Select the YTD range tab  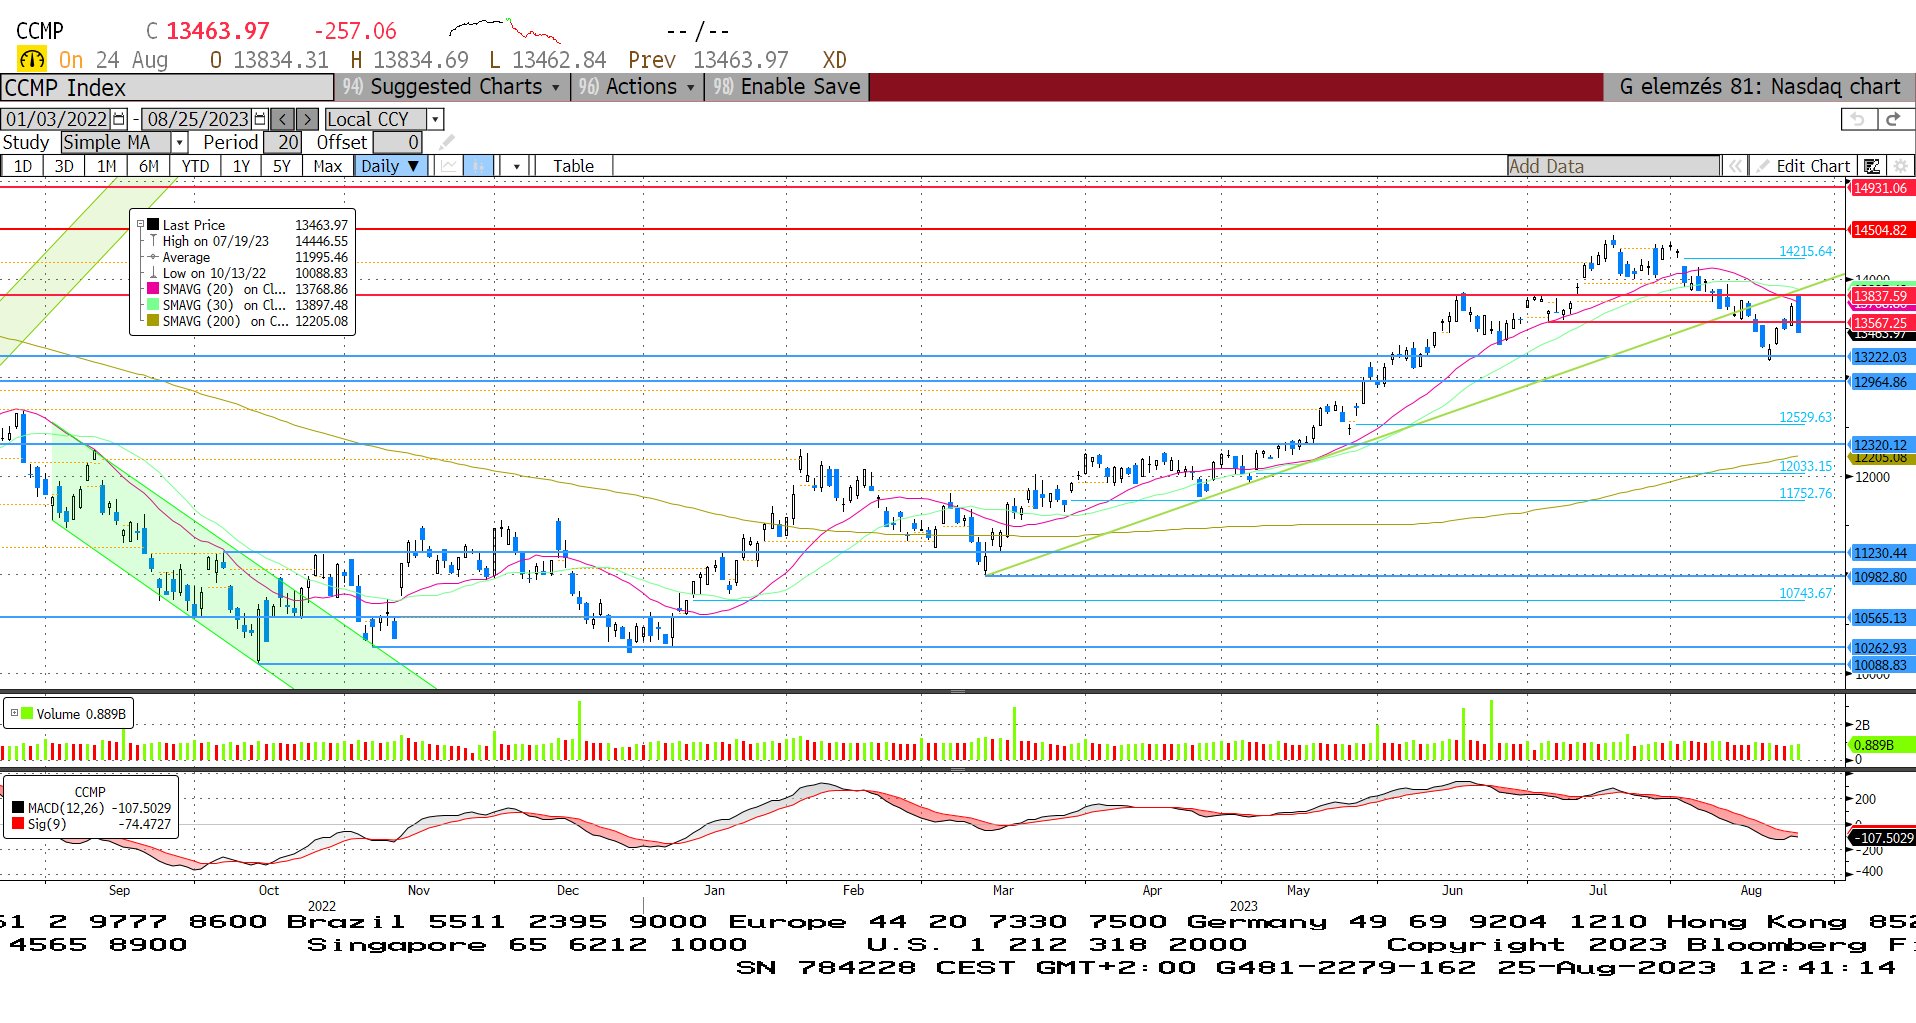pyautogui.click(x=196, y=166)
